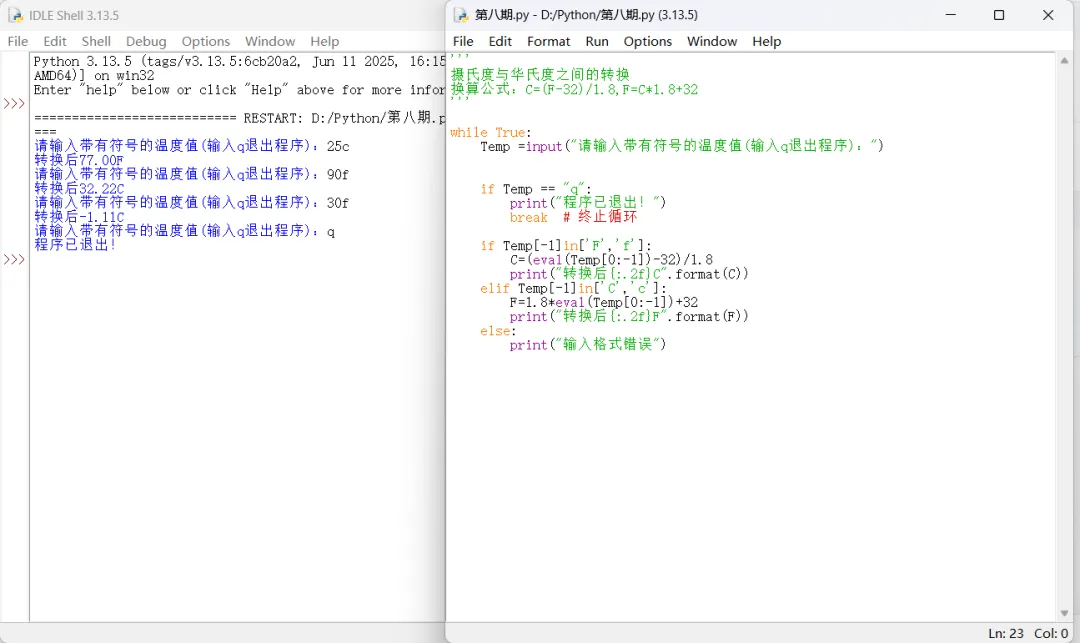Open the File menu in IDLE Shell
This screenshot has width=1080, height=643.
[x=18, y=41]
